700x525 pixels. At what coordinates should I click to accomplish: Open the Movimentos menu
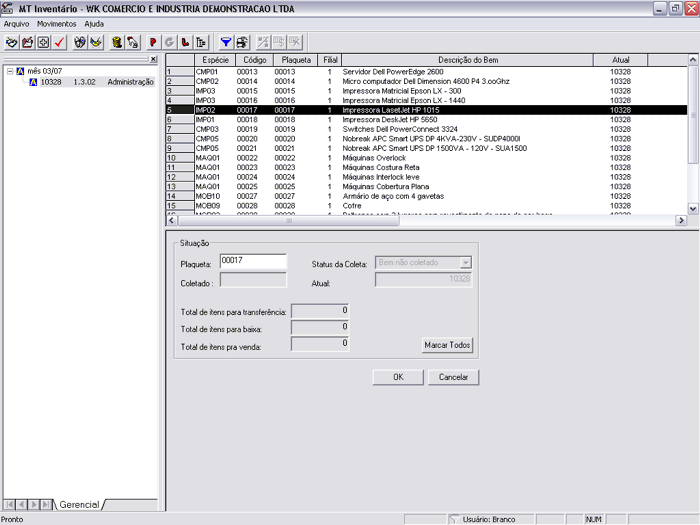(57, 23)
